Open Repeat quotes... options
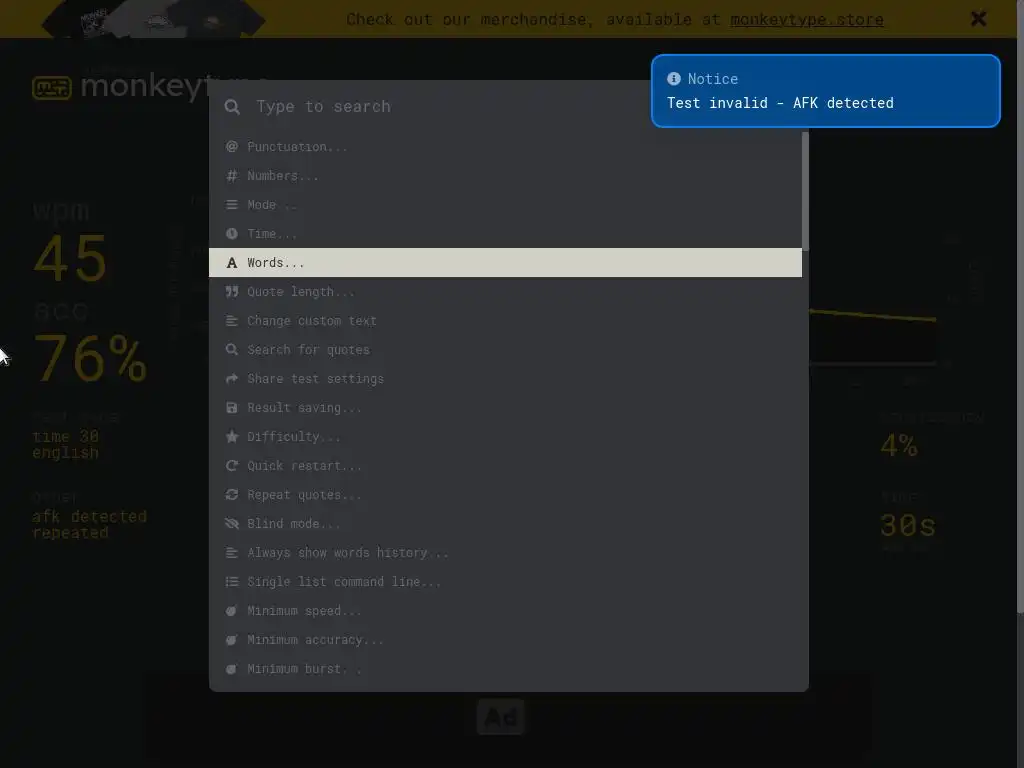 (505, 494)
